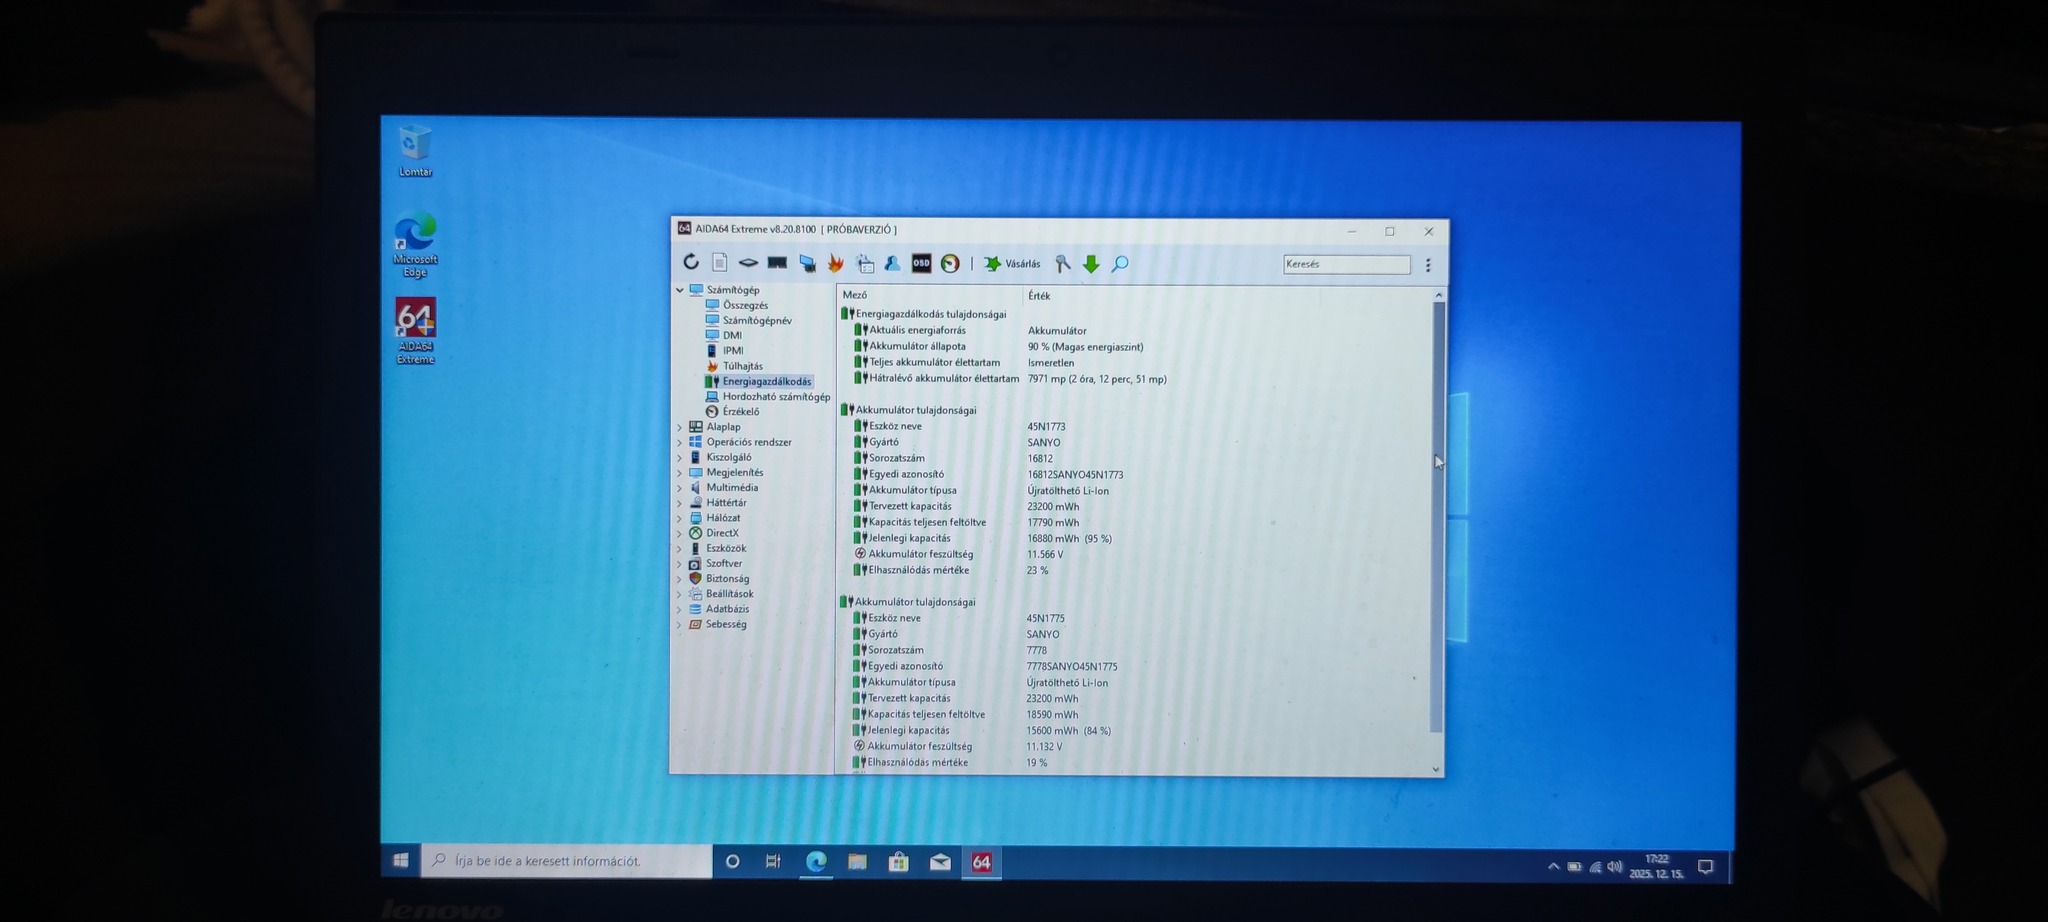Click the memory module toolbar icon
Screen dimensions: 2048x922
(777, 263)
